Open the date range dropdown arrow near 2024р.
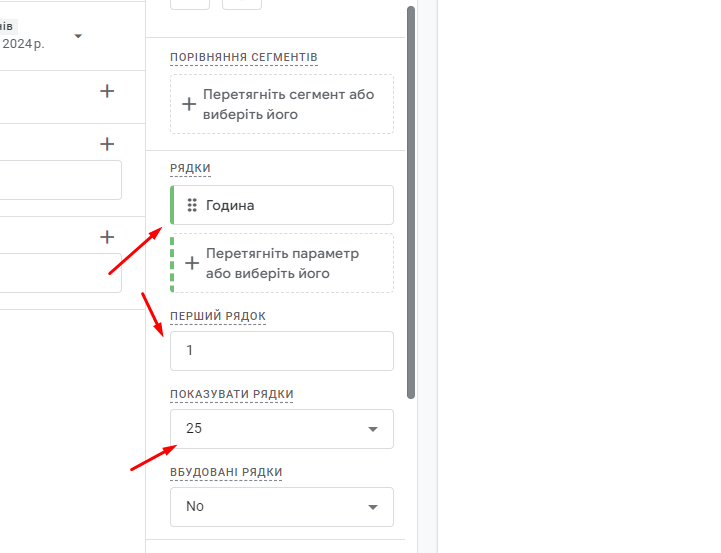The image size is (721, 553). click(x=78, y=36)
